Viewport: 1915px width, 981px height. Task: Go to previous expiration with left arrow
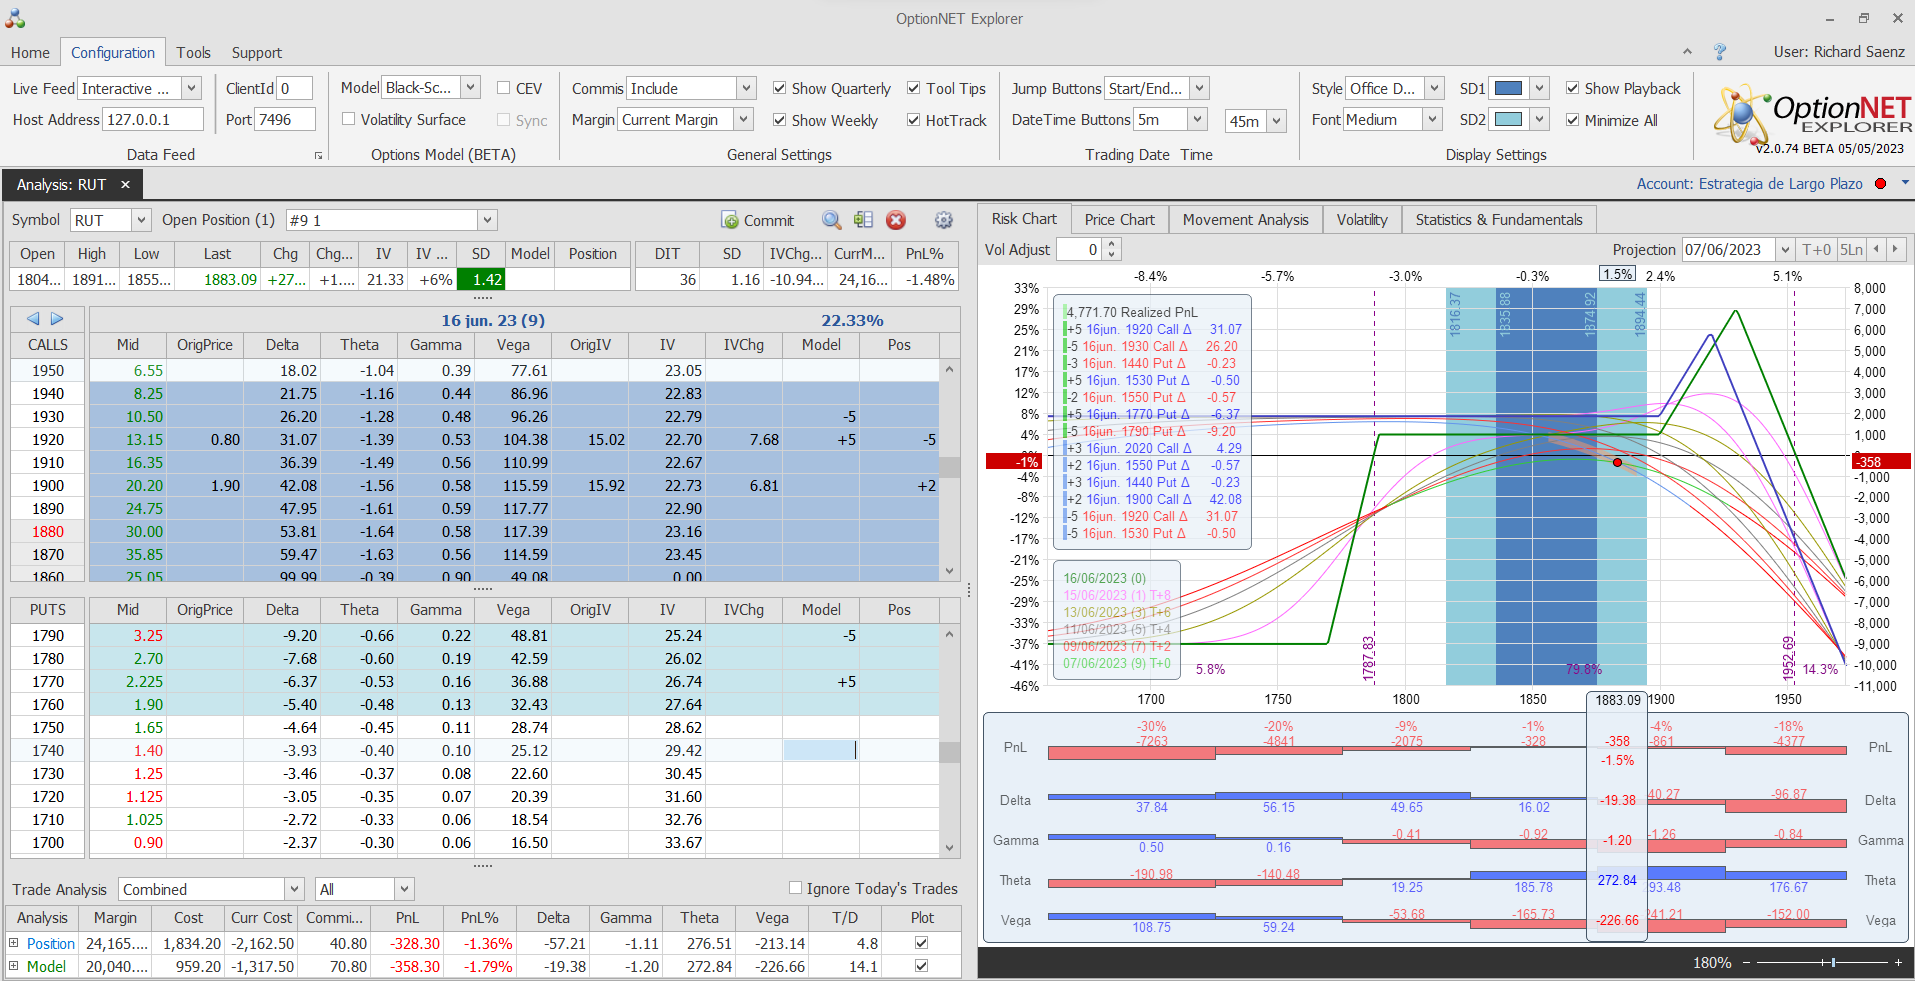(x=33, y=319)
